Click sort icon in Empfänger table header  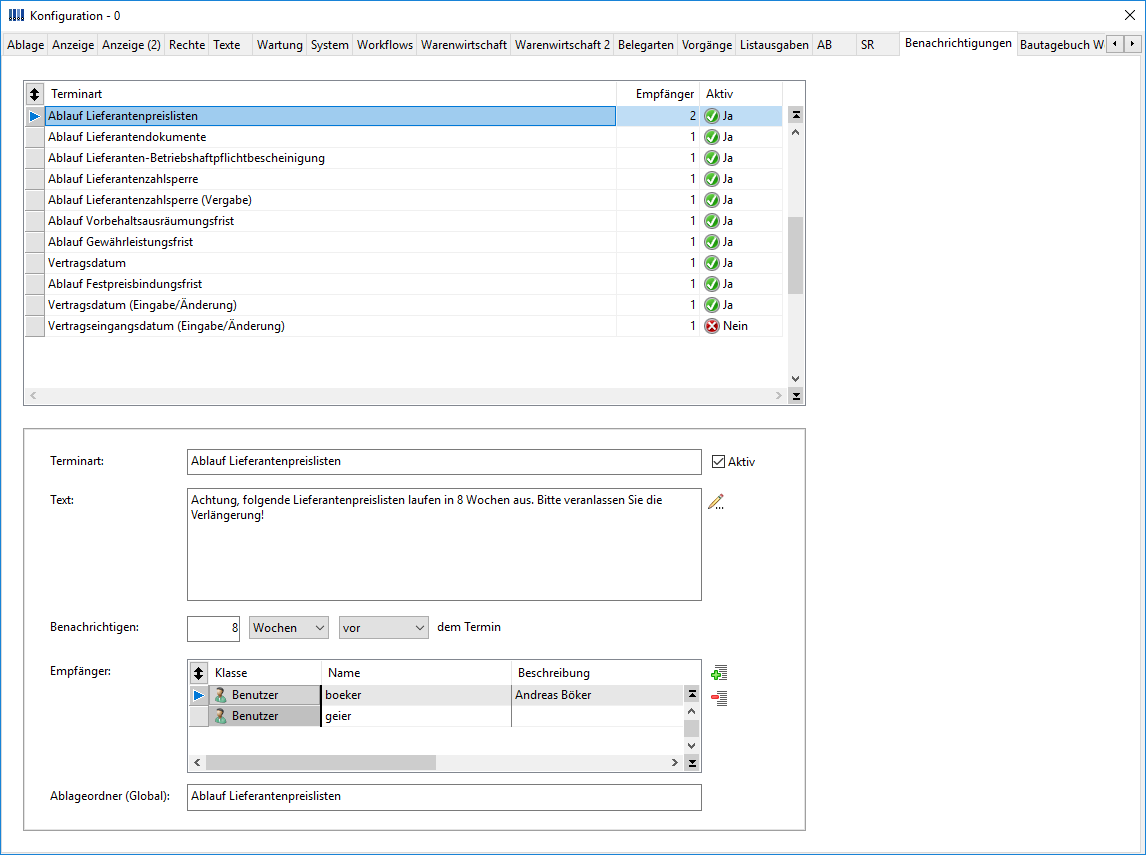(198, 672)
